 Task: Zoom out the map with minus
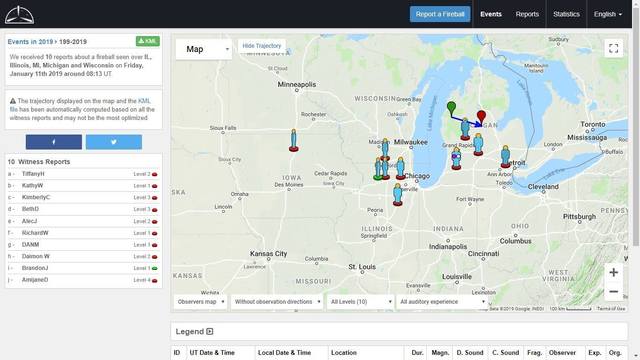click(613, 291)
